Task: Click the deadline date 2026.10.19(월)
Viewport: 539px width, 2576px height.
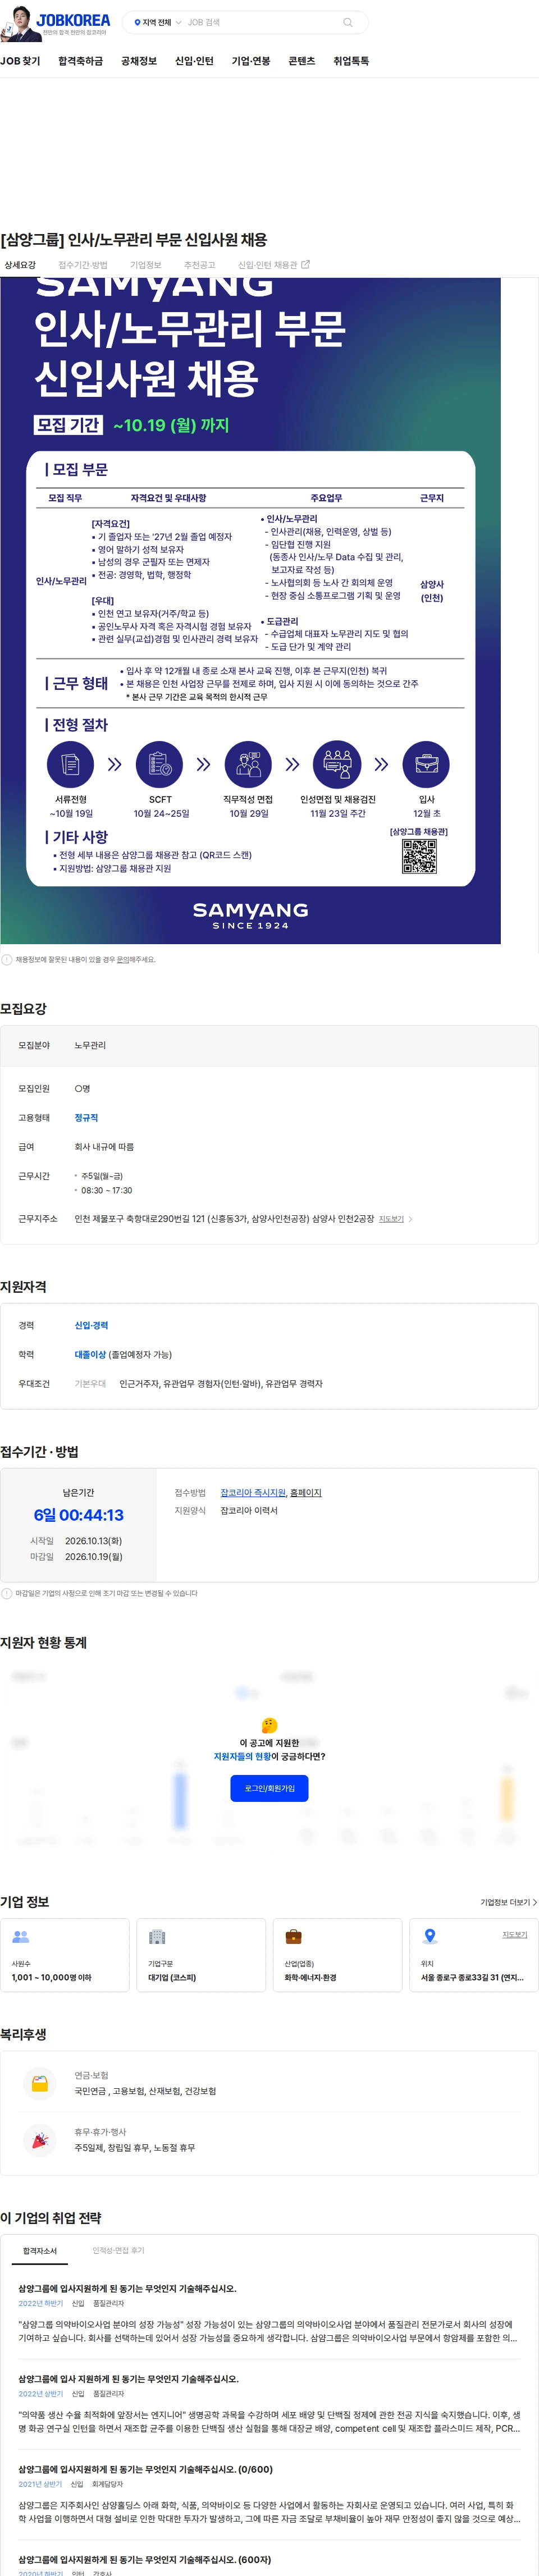Action: coord(93,1557)
